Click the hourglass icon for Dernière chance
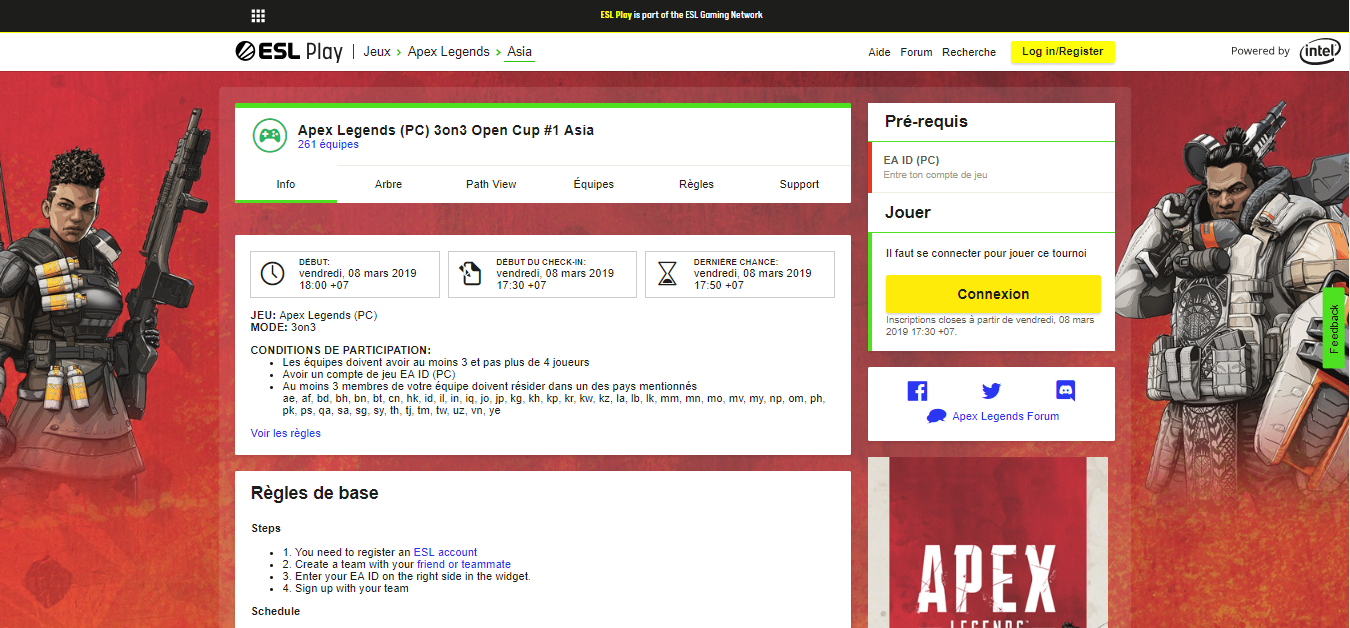 pos(667,274)
